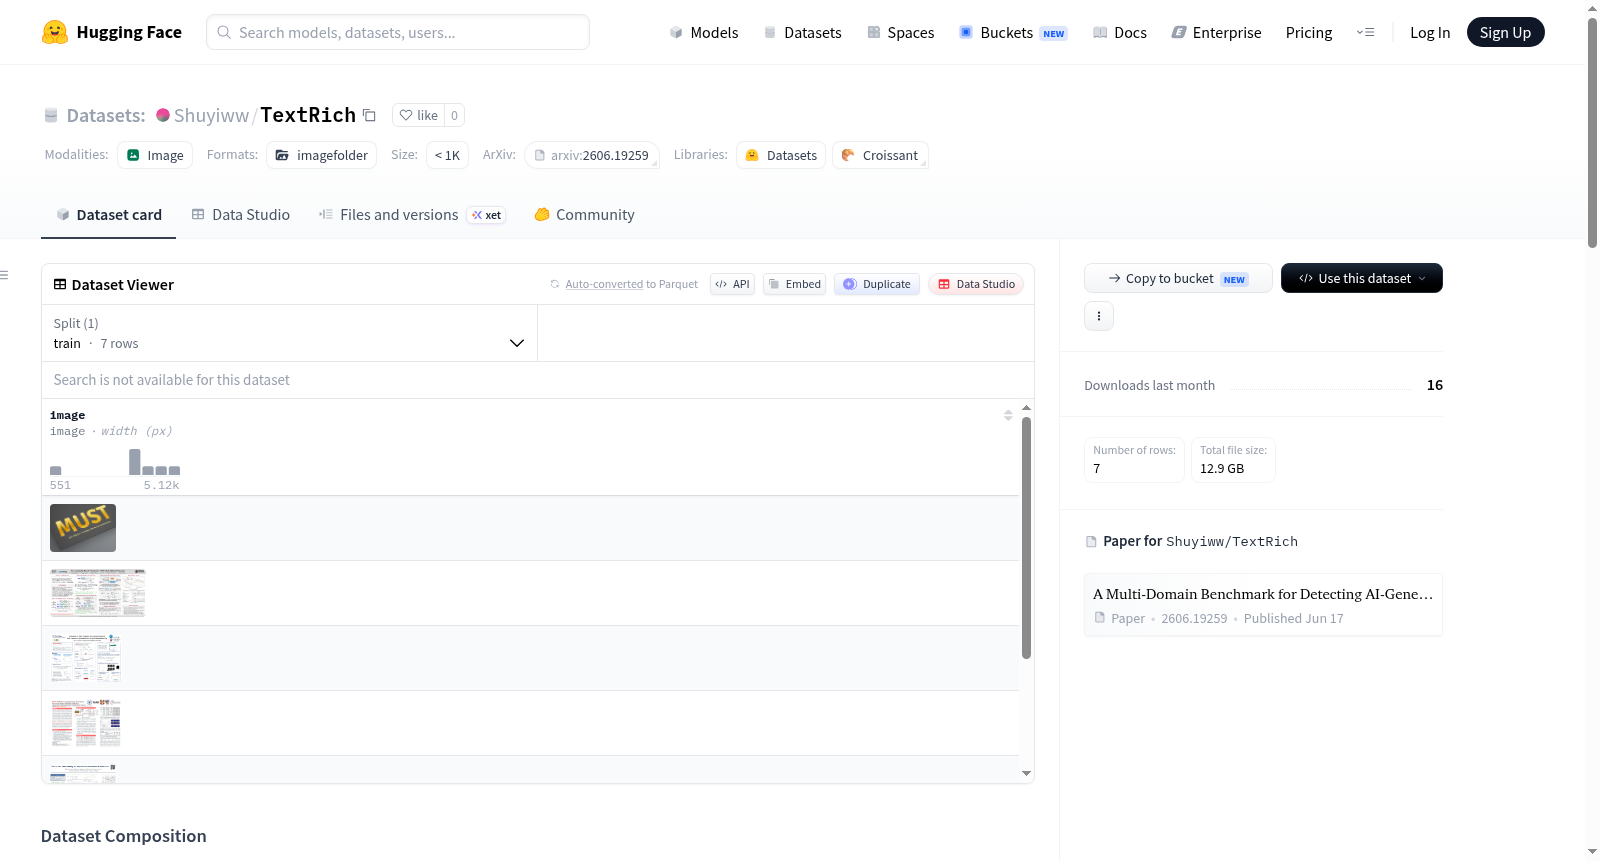Click the dataset viewer vertical scrollbar
1600x861 pixels.
(x=1026, y=538)
